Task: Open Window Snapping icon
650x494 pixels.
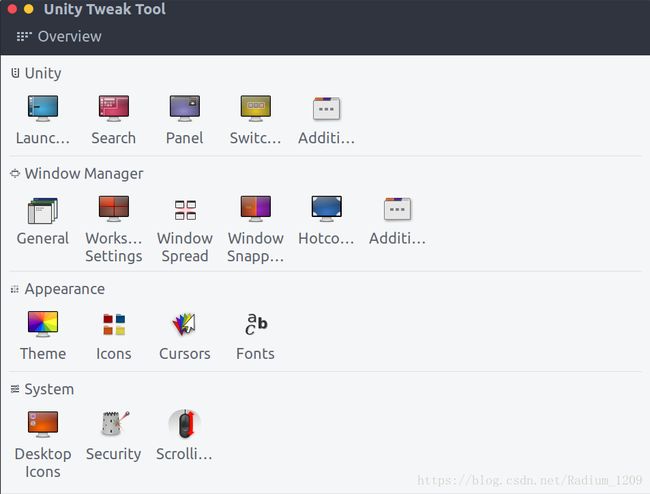Action: pyautogui.click(x=255, y=208)
